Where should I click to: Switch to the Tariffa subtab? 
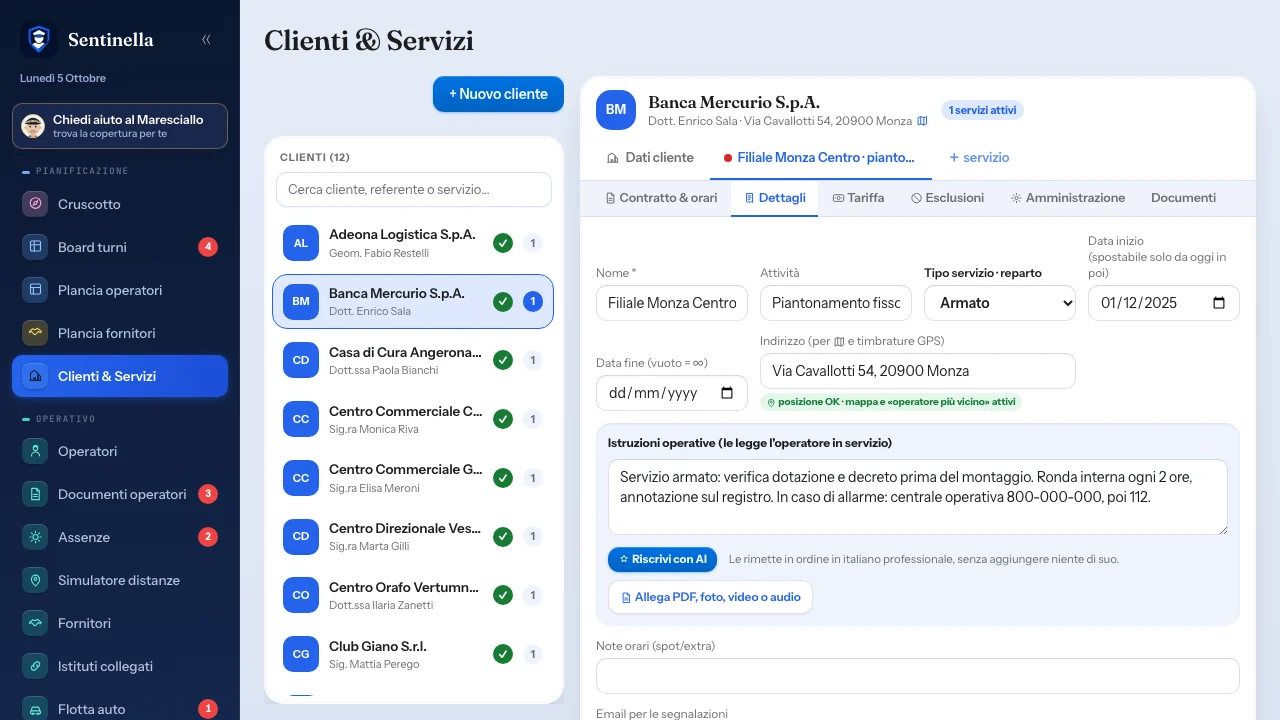(858, 198)
